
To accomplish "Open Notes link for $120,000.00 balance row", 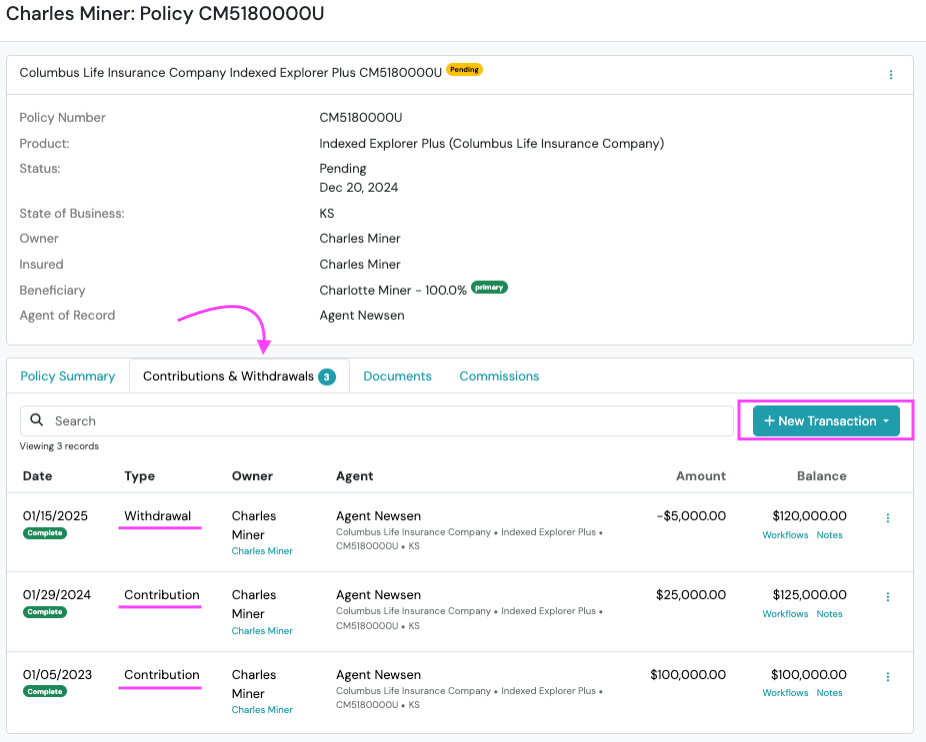I will 829,535.
